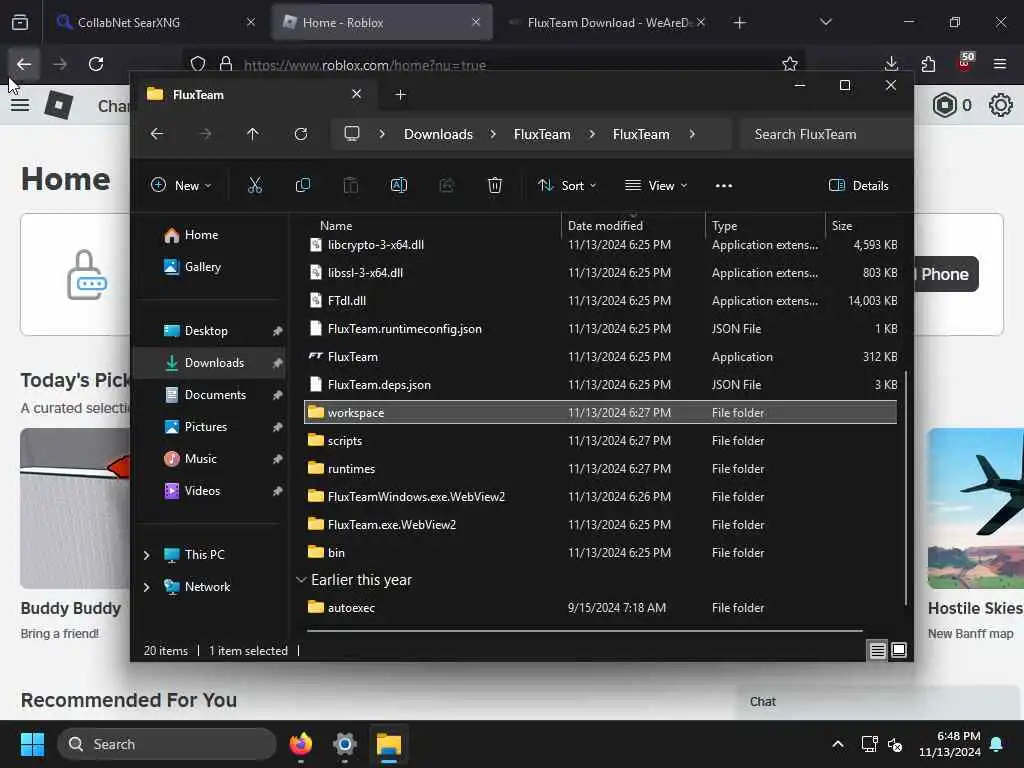The height and width of the screenshot is (768, 1024).
Task: Bookmark the page with the star icon
Action: pyautogui.click(x=790, y=64)
